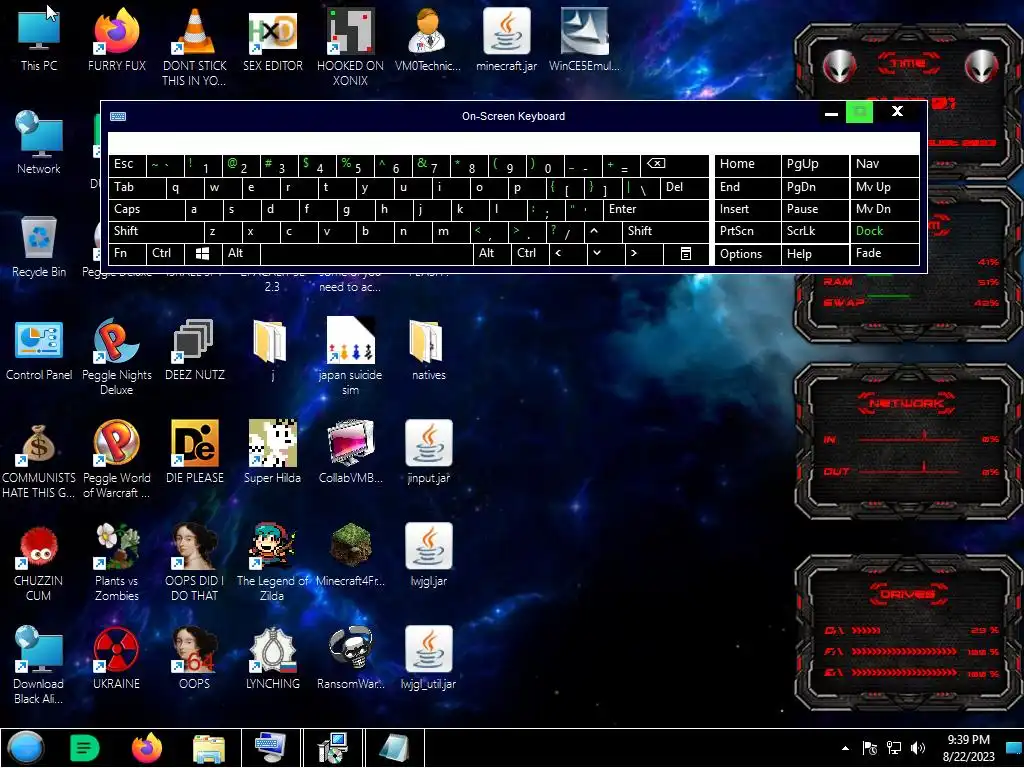Screen dimensions: 1024x768
Task: Select minecraft.jar file on desktop
Action: [x=506, y=38]
